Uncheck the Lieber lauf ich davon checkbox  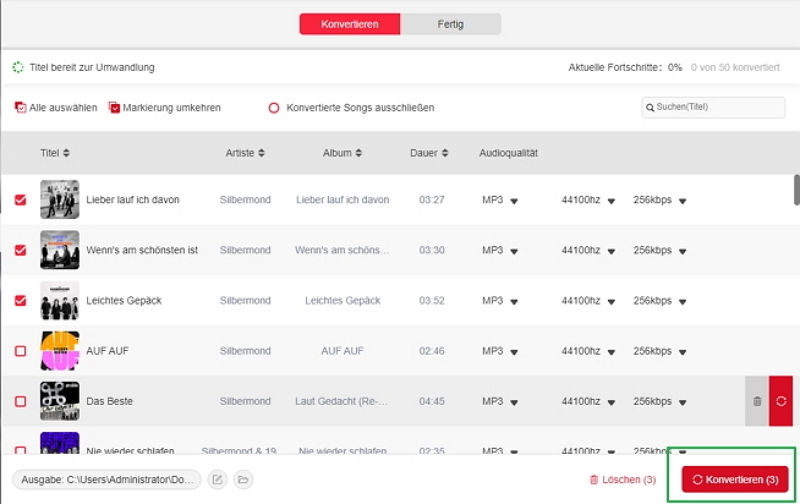coord(20,200)
